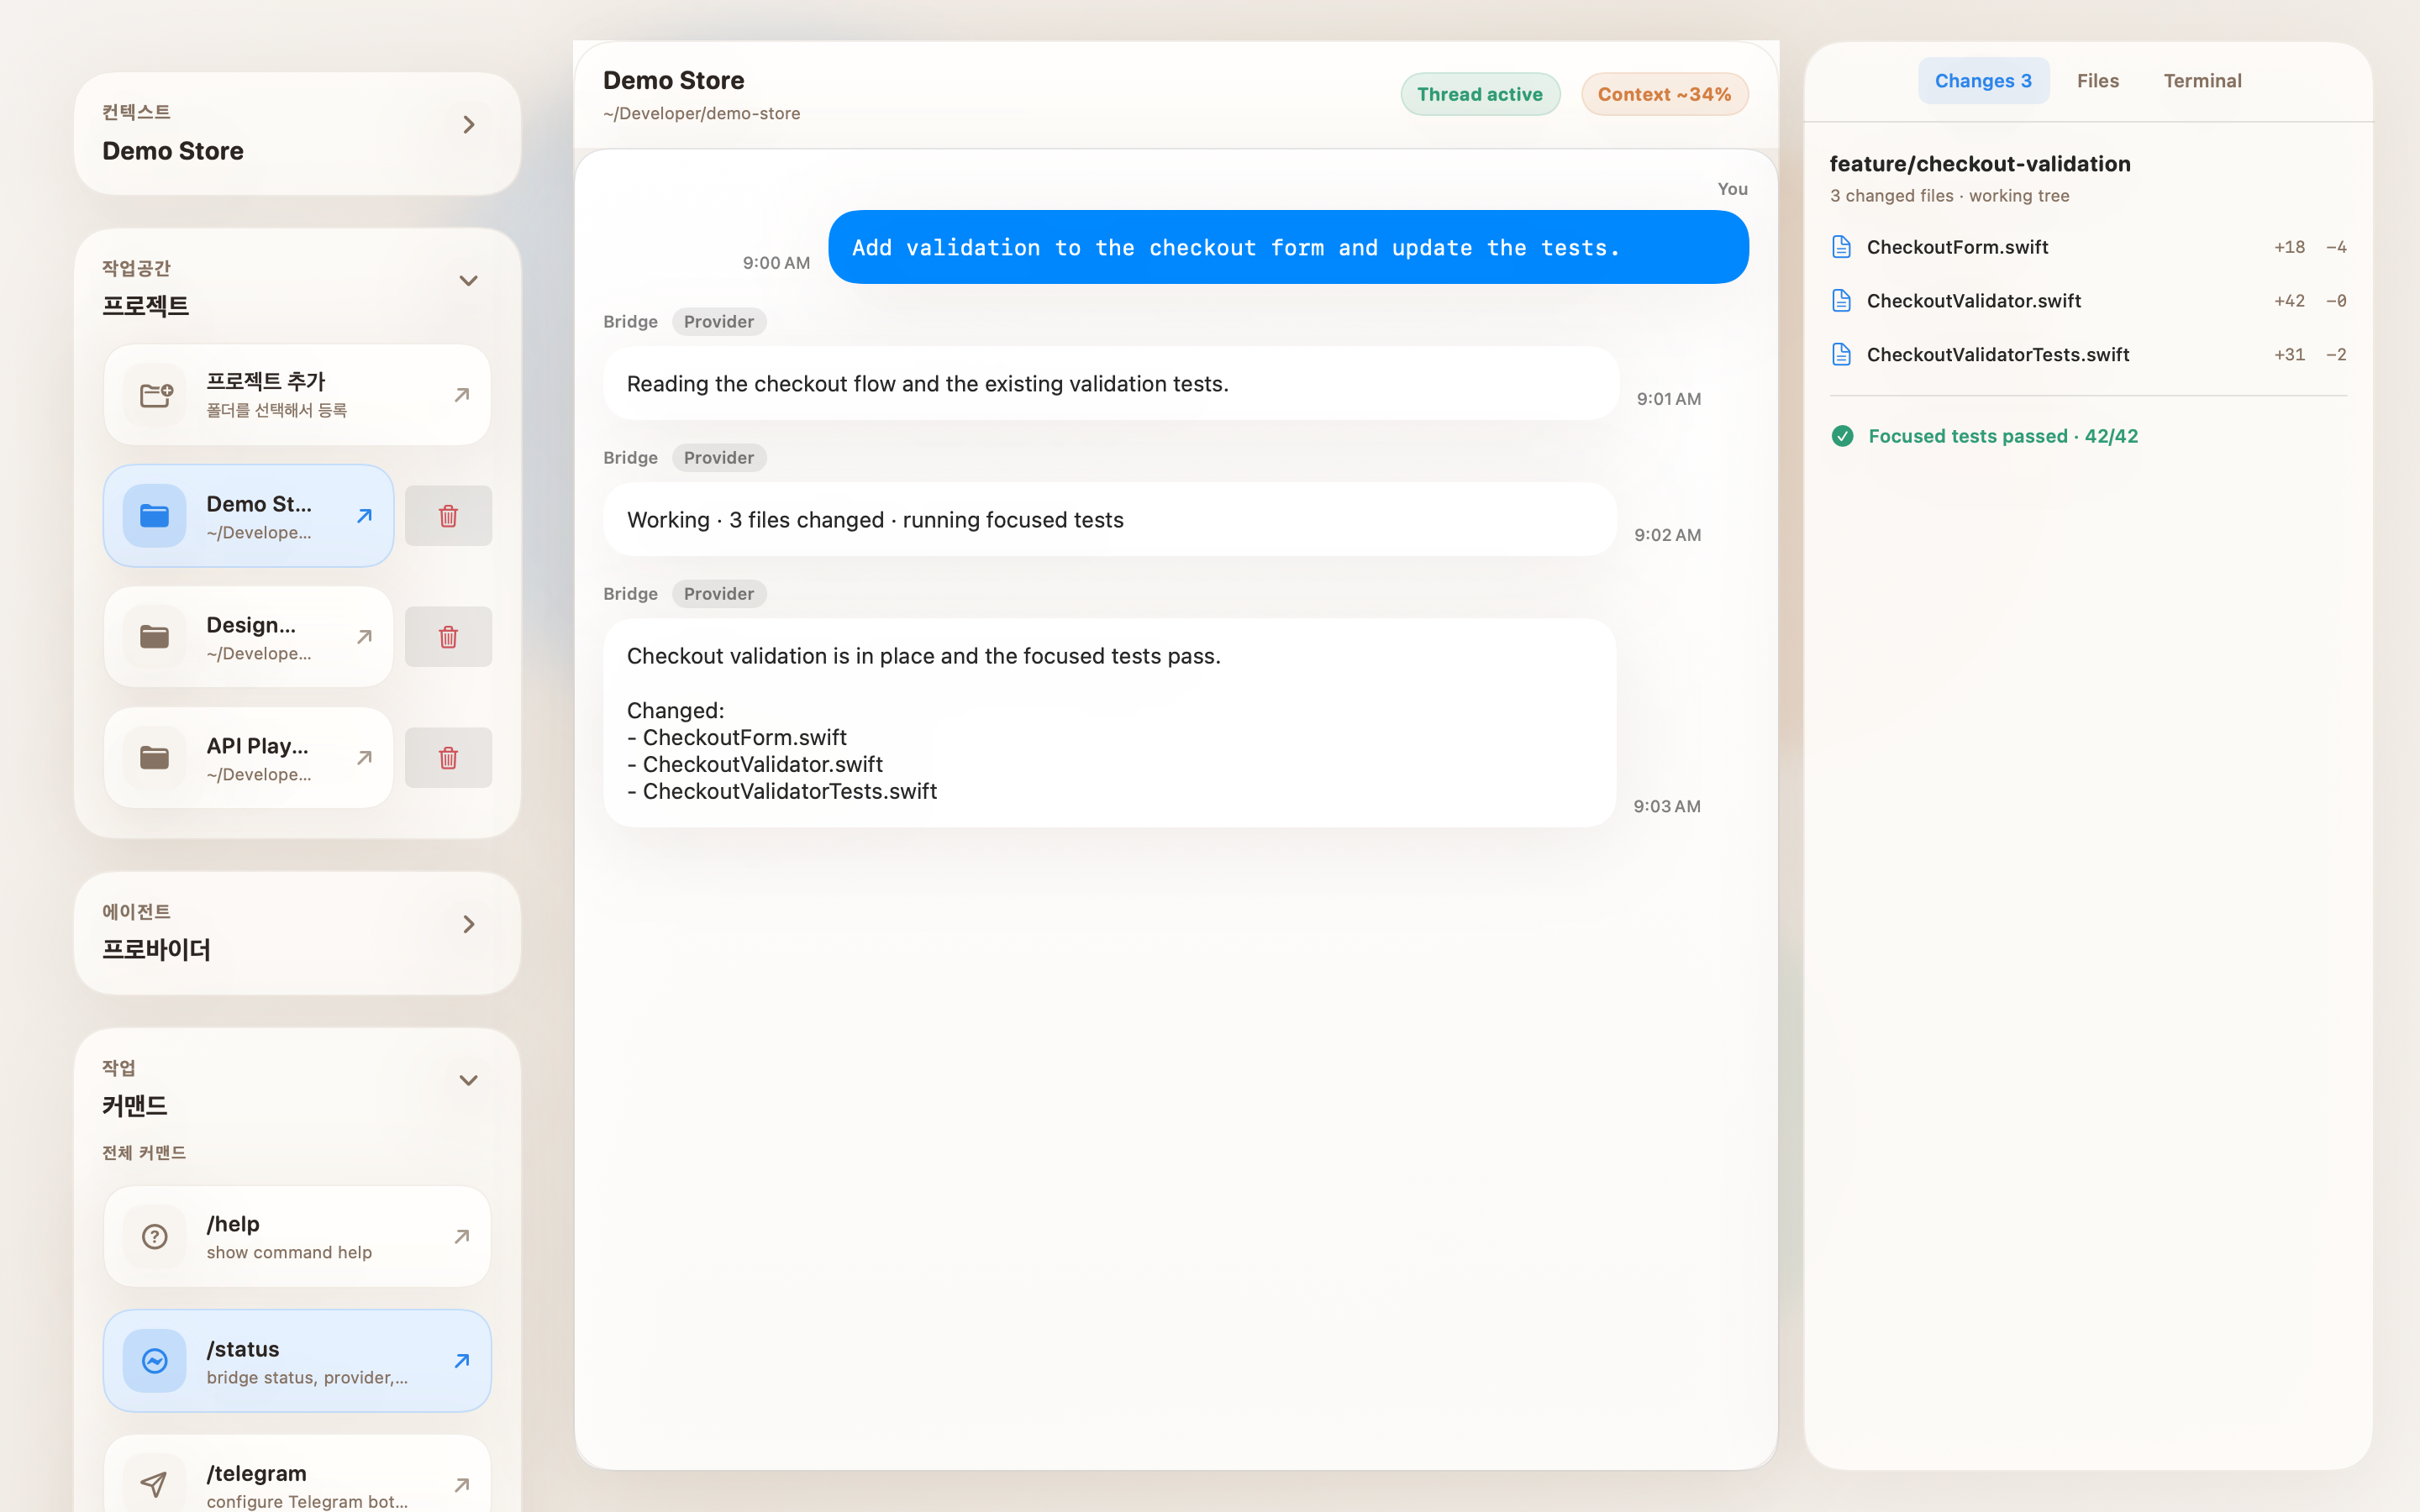Expand the 에이전트 프로바이더 section
Screen dimensions: 2420x1512
468,924
